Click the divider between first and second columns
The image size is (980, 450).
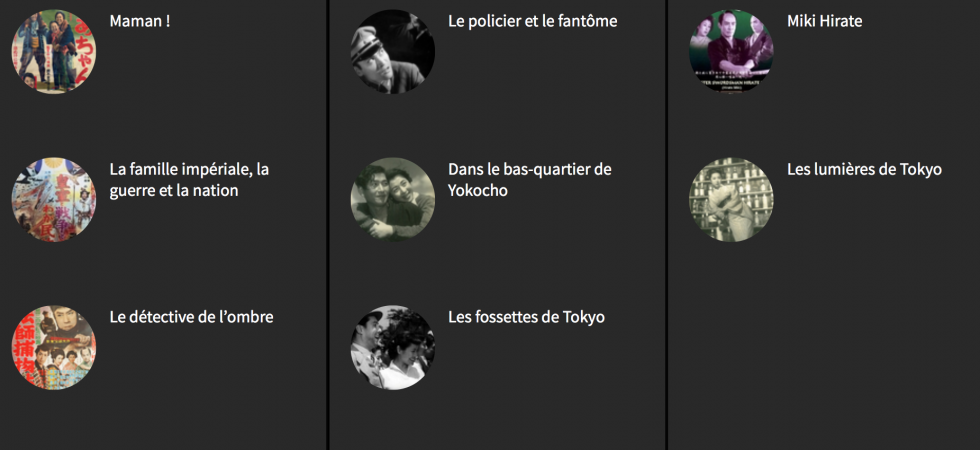[x=328, y=225]
